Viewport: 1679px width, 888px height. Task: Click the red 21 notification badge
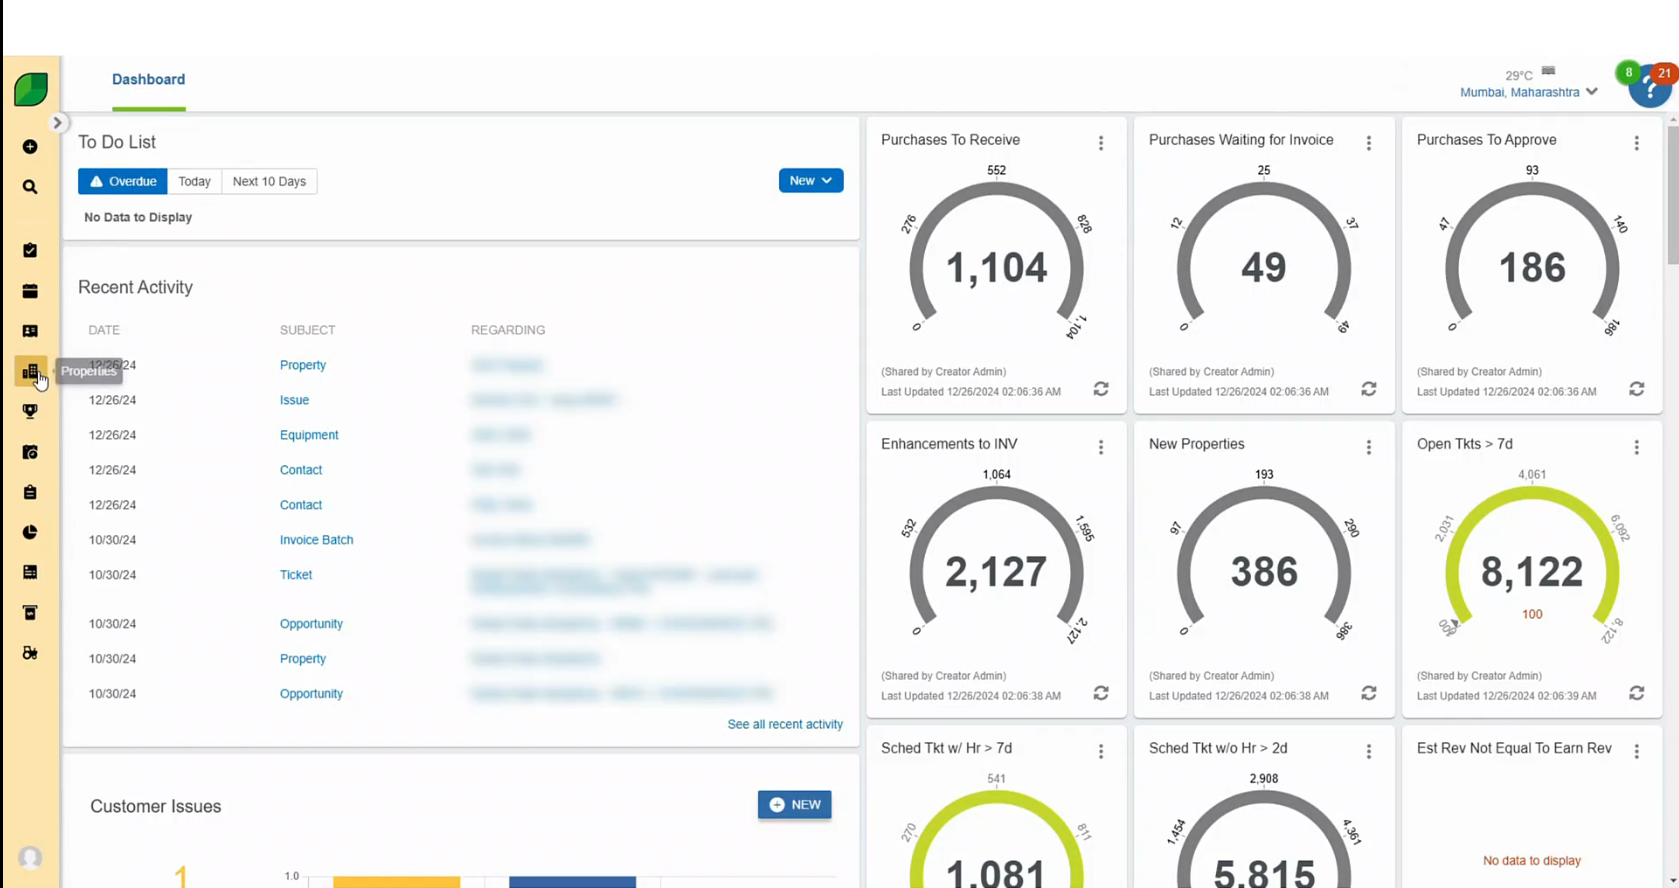[x=1664, y=73]
